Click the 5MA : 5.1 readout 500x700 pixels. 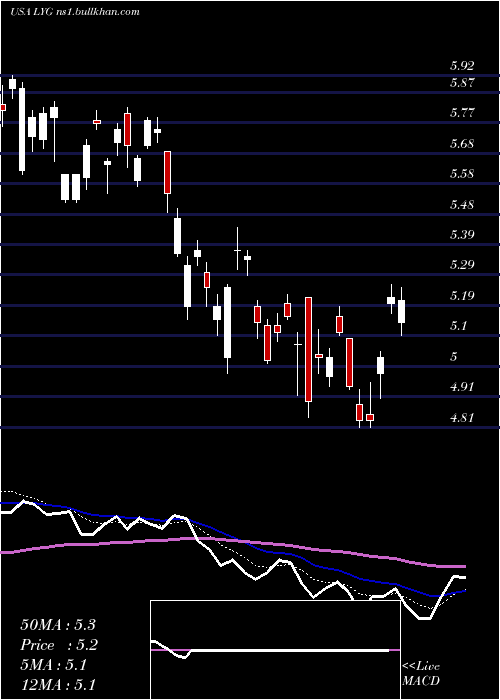point(54,665)
